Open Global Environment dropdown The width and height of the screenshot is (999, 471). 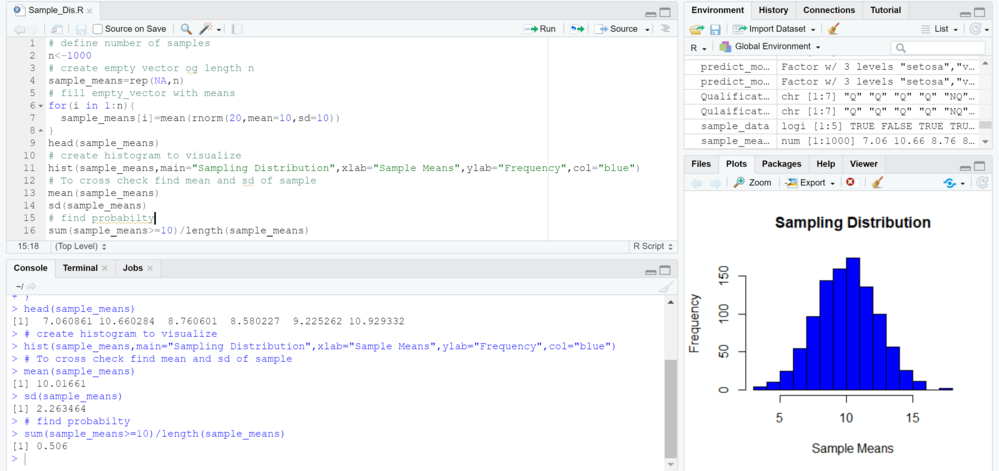tap(770, 47)
